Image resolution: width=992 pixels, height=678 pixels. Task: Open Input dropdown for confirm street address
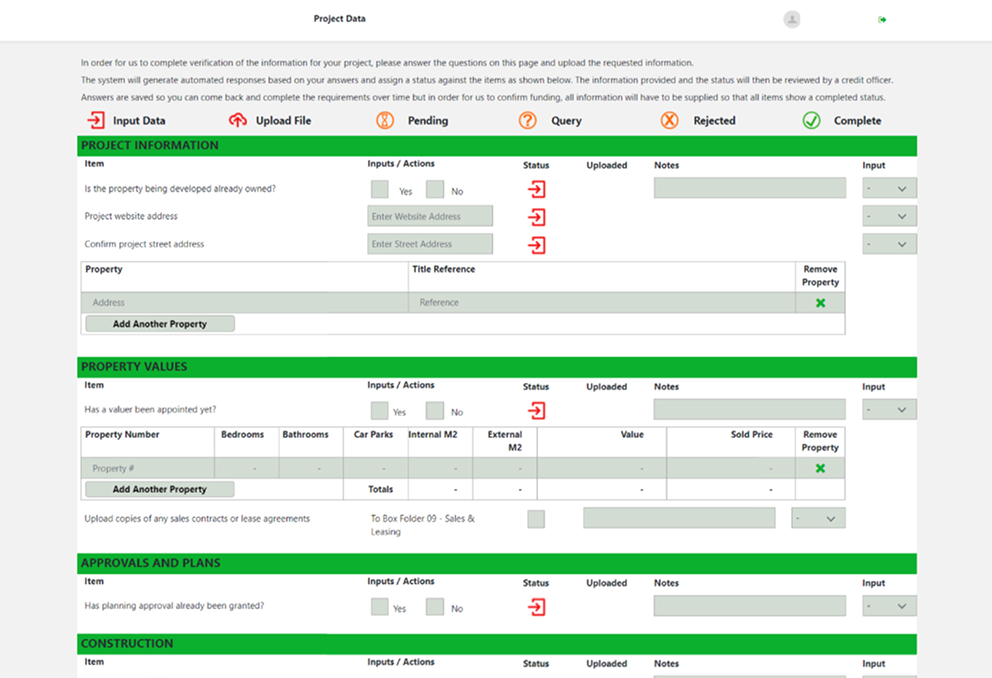click(x=889, y=244)
